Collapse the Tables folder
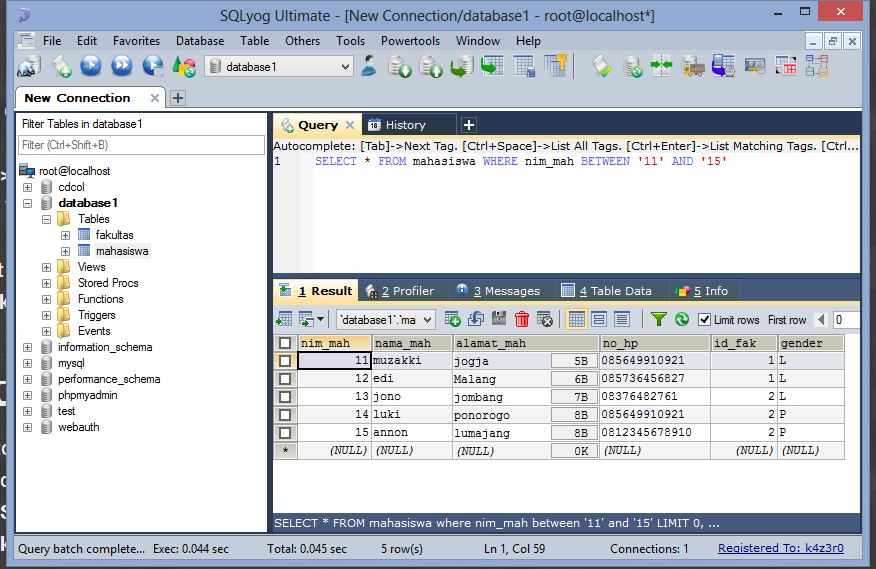Screen dimensions: 876x569 46,220
